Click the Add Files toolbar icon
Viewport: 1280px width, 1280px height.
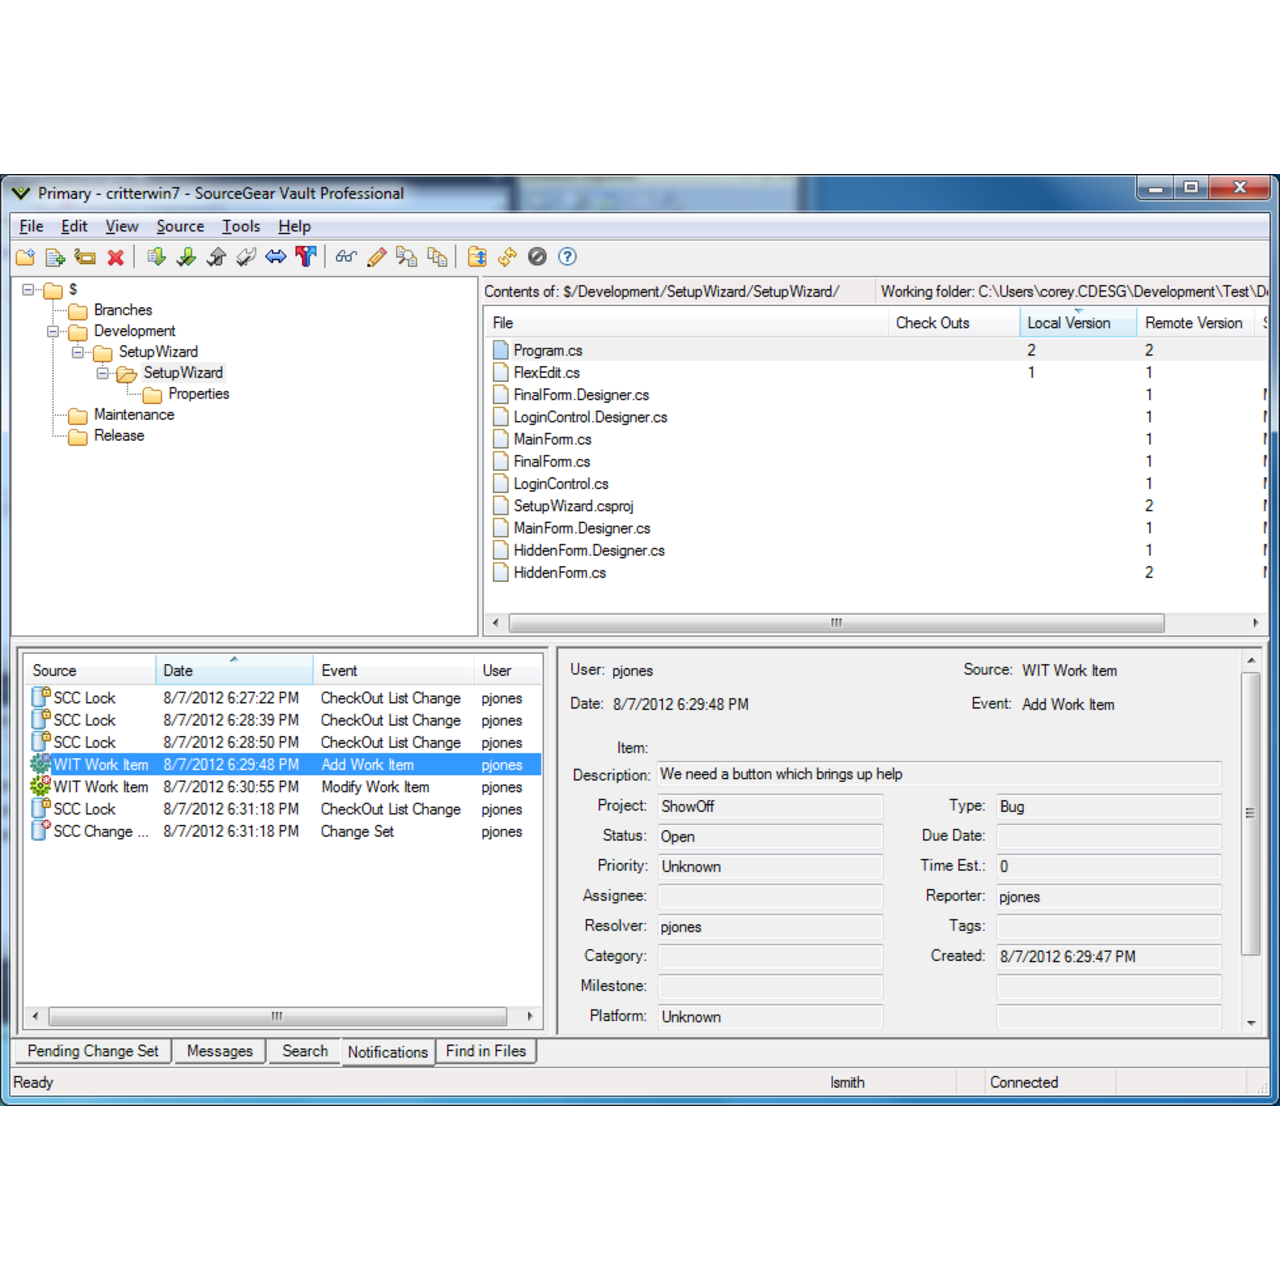[55, 257]
